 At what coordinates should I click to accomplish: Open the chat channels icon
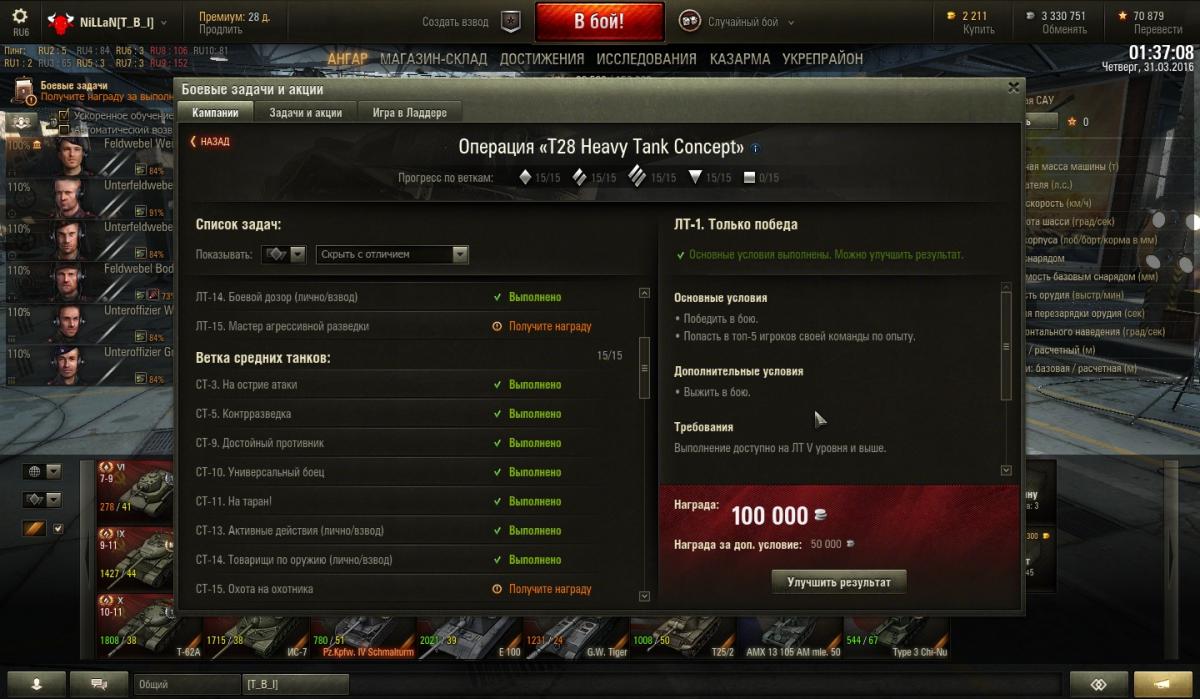tap(100, 684)
